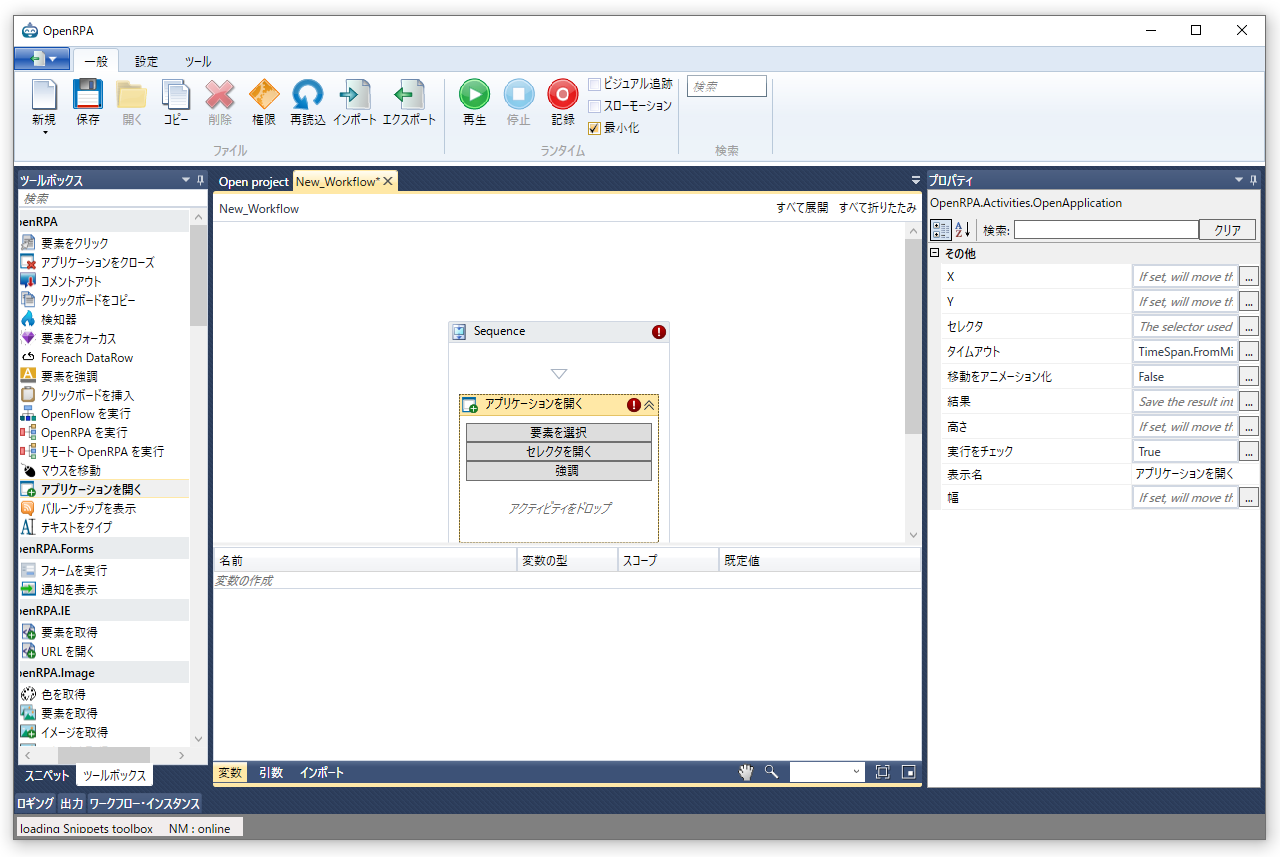This screenshot has height=857, width=1280.
Task: Choose URL を開く under OpenRPA.IE
Action: (68, 651)
